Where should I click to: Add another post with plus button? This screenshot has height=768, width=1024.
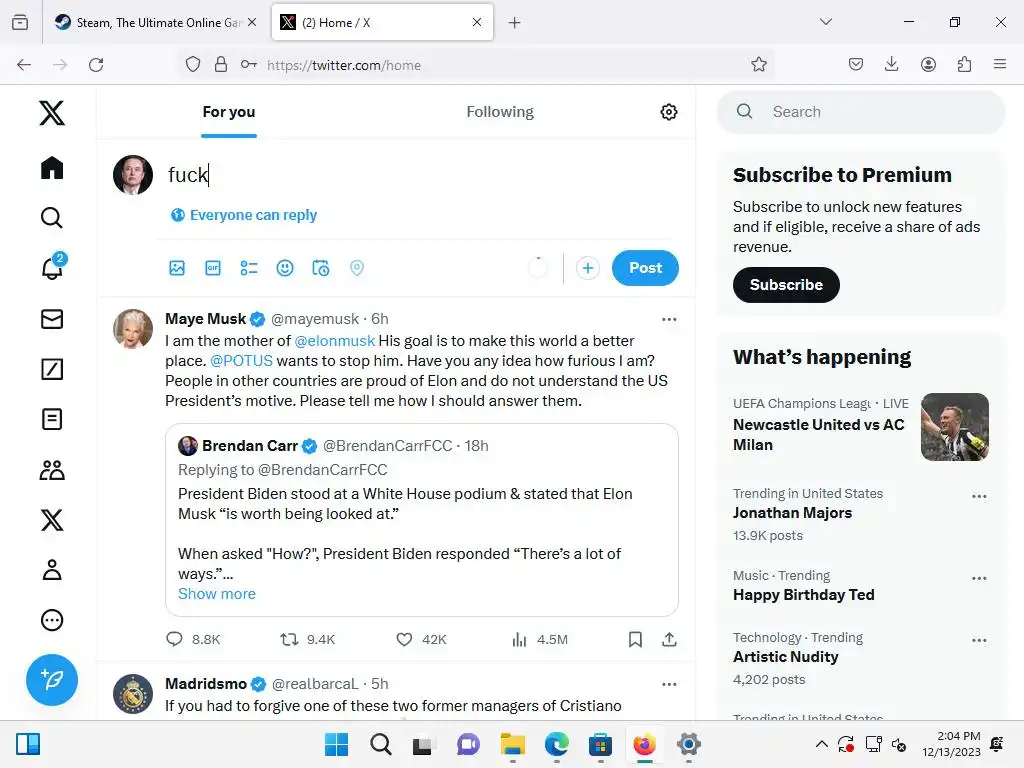(588, 268)
